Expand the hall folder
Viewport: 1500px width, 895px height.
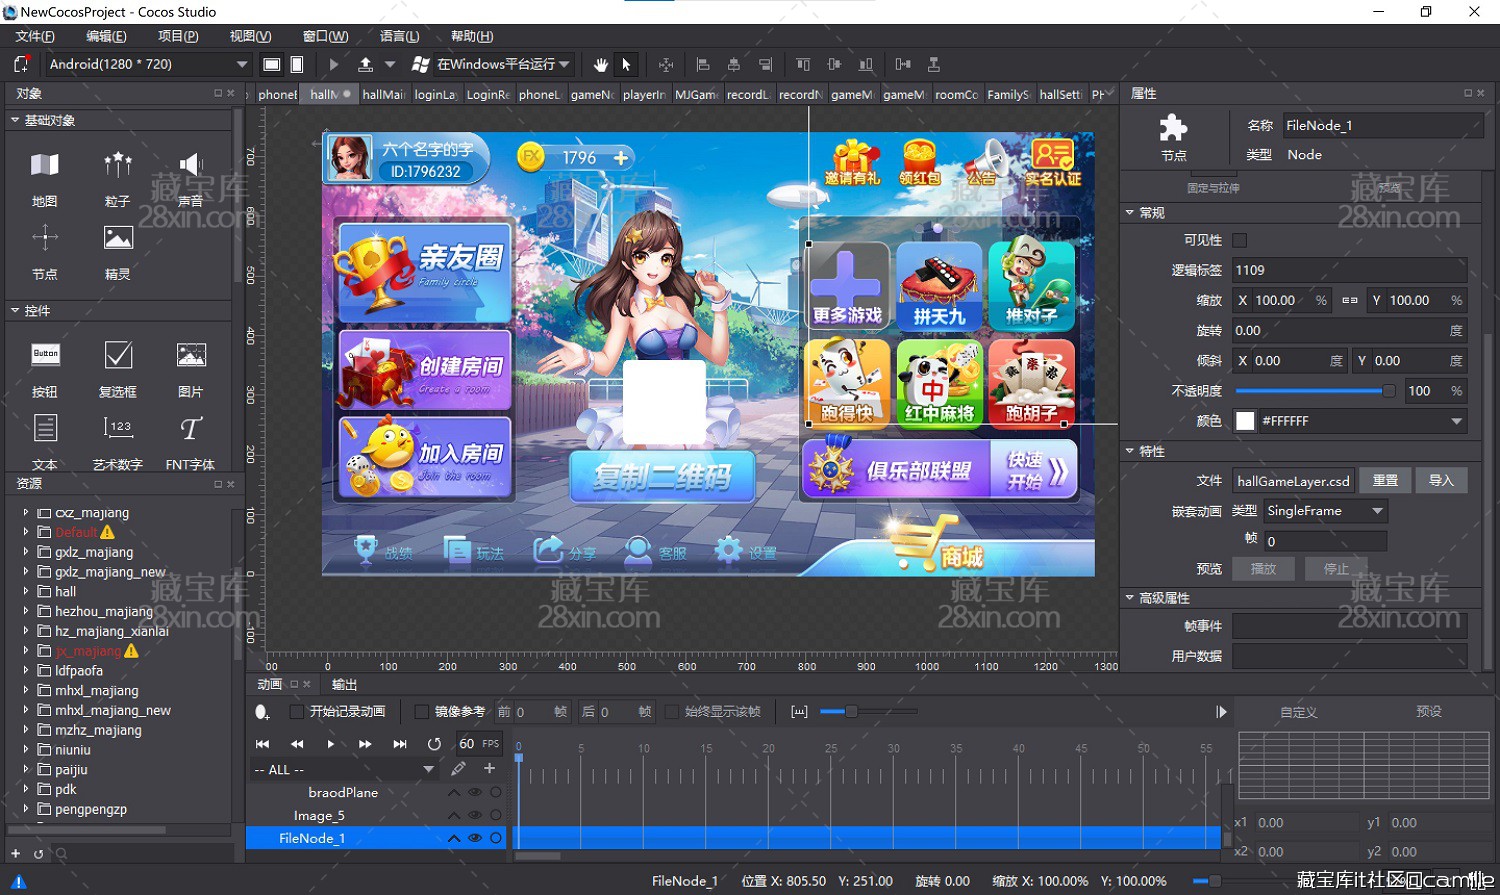click(x=26, y=591)
